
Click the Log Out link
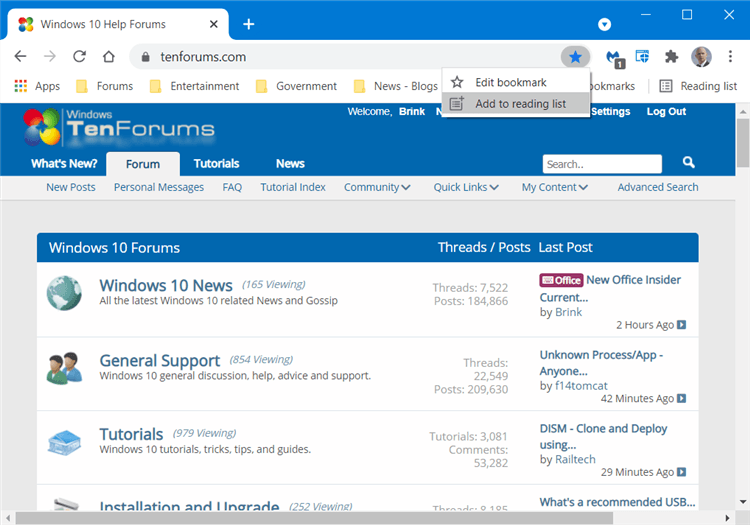click(666, 111)
